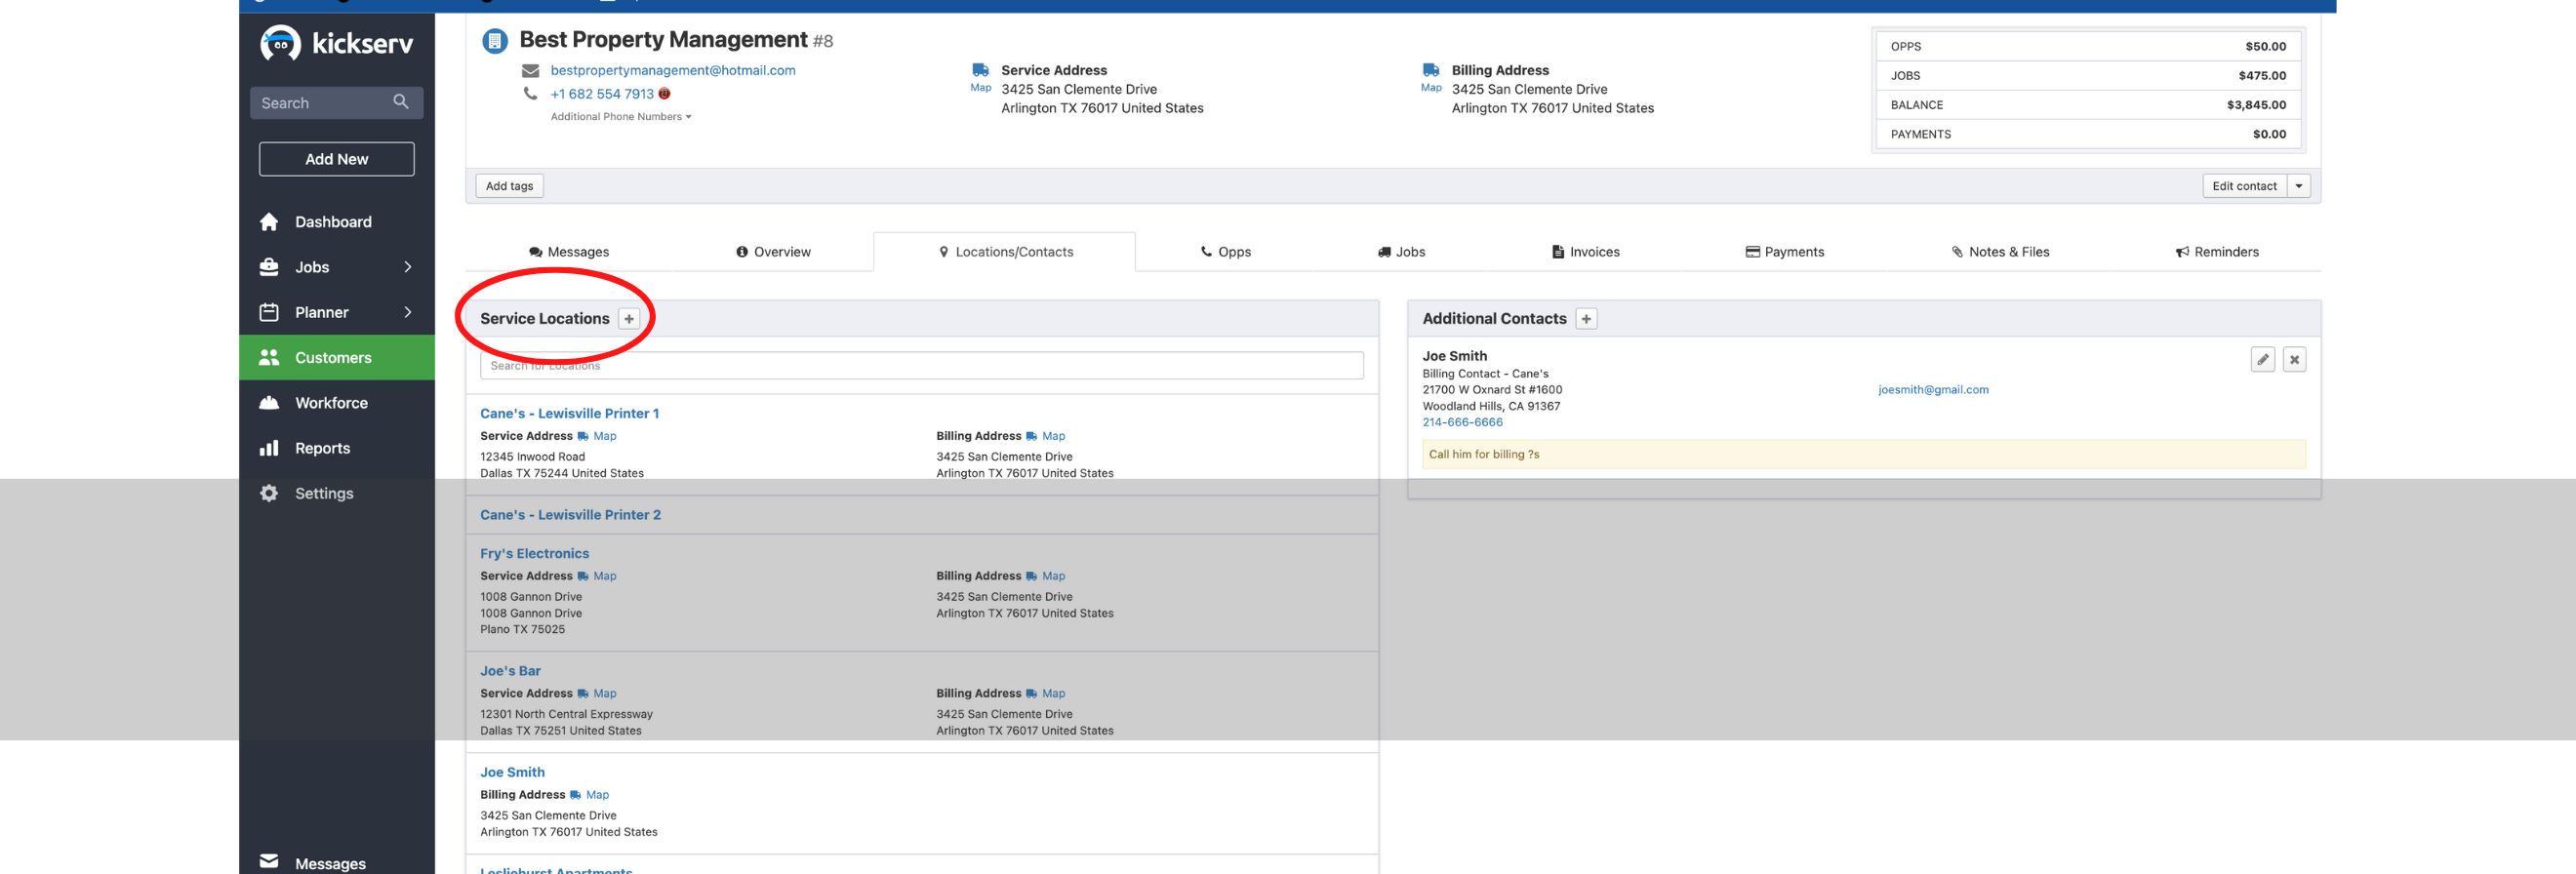Click the plus icon beside Service Locations
Screen dimensions: 2576x874
tap(629, 319)
